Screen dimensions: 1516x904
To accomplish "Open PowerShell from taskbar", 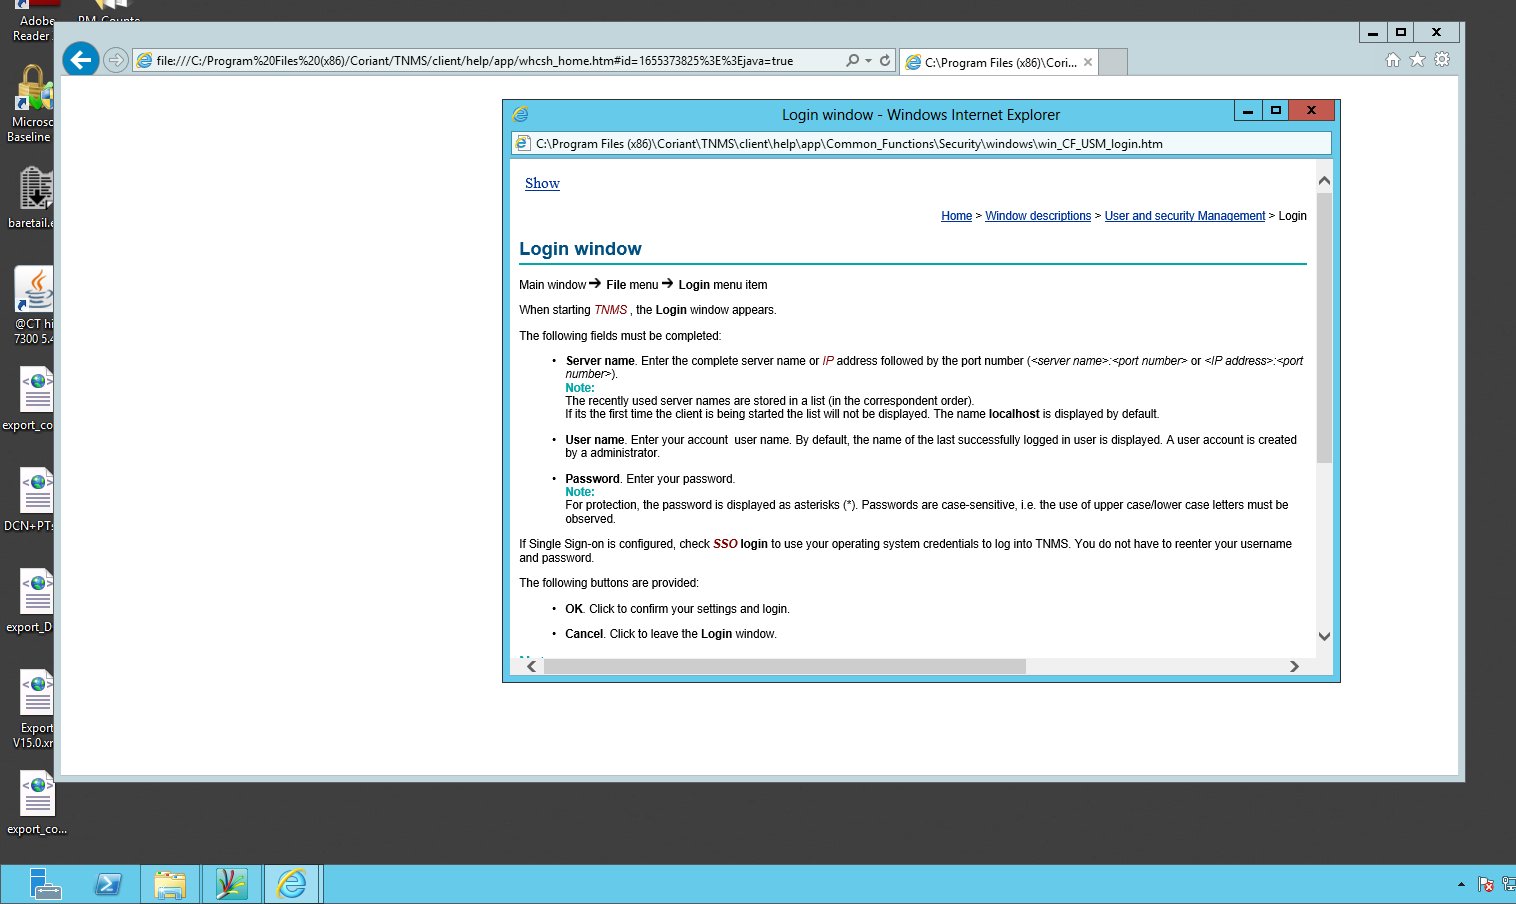I will (x=108, y=885).
